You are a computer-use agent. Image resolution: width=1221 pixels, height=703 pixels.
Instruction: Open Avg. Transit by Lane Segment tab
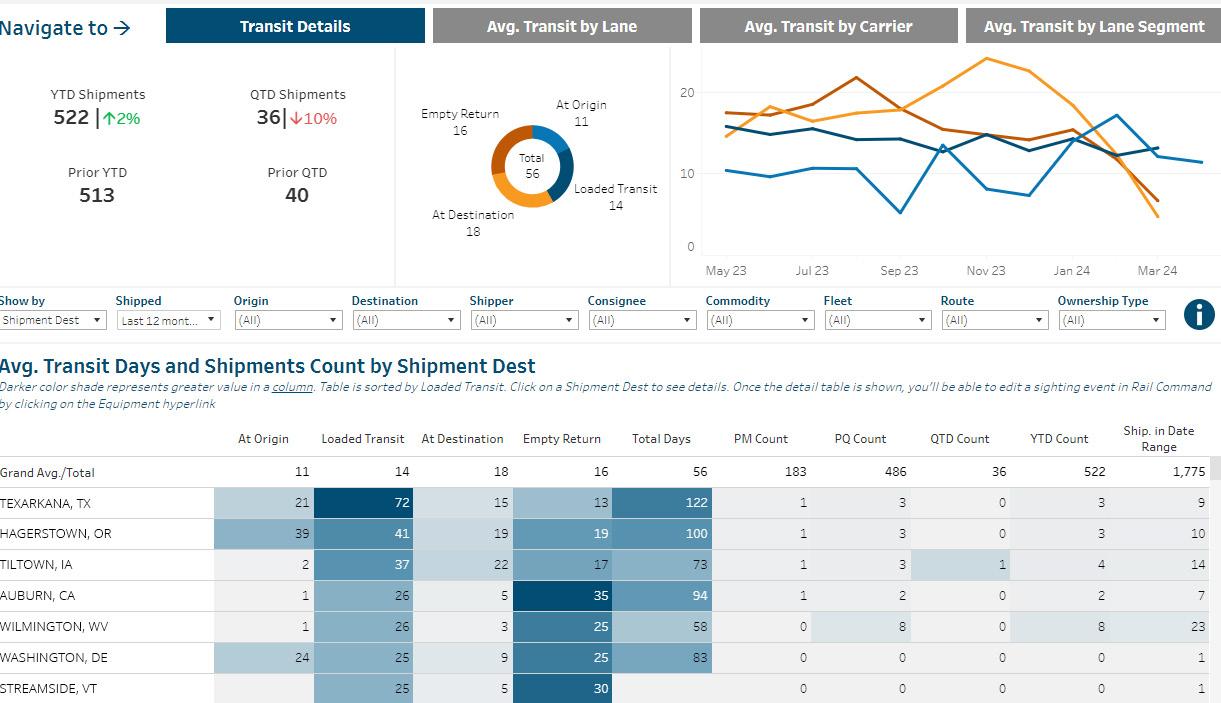pyautogui.click(x=1093, y=26)
